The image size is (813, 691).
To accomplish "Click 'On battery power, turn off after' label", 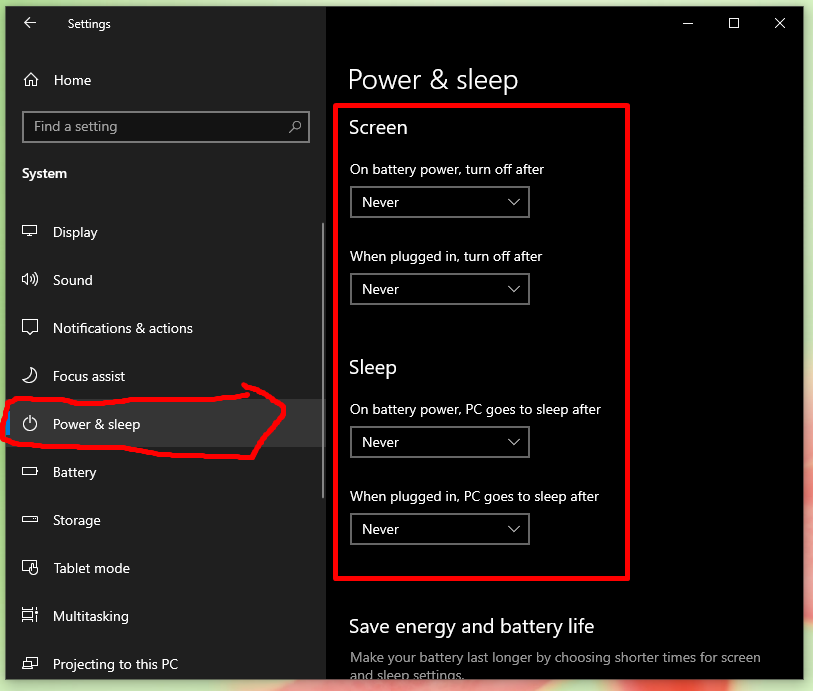I will point(446,170).
